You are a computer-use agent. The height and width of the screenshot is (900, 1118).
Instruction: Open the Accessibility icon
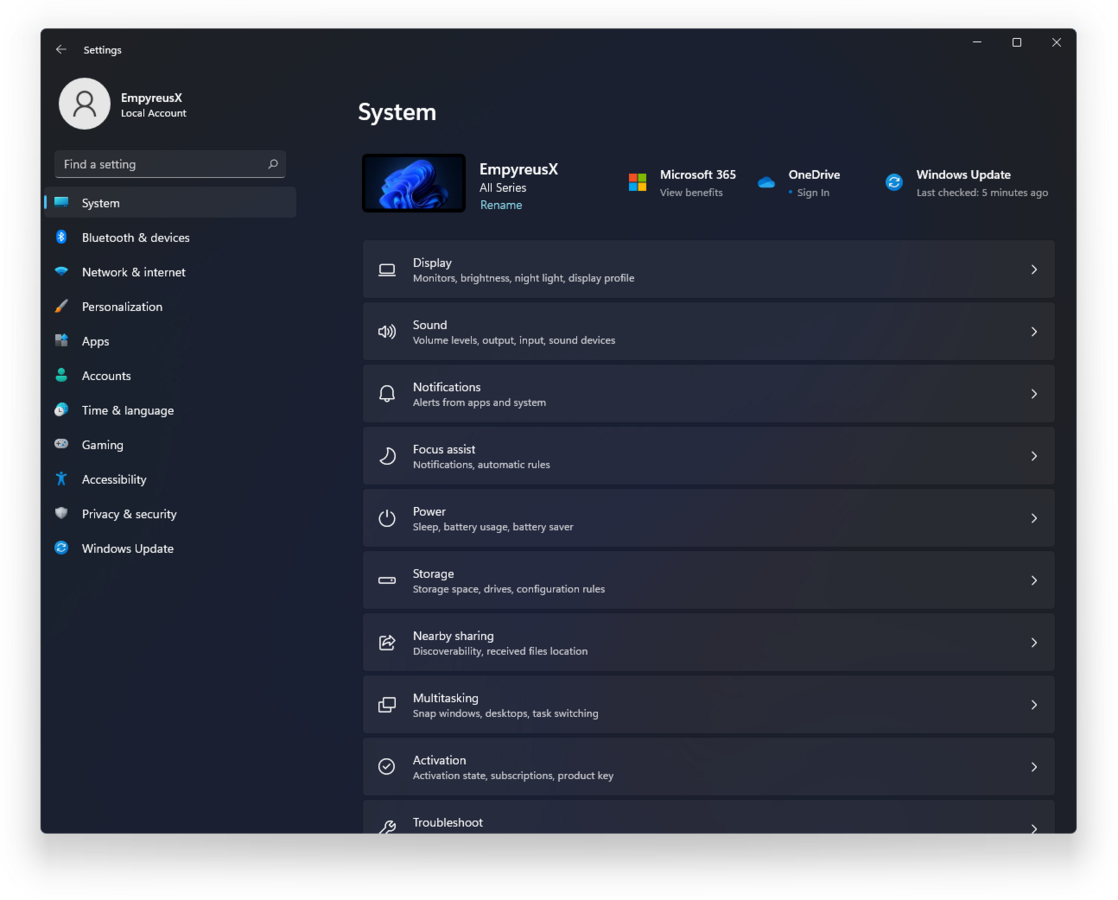(61, 479)
